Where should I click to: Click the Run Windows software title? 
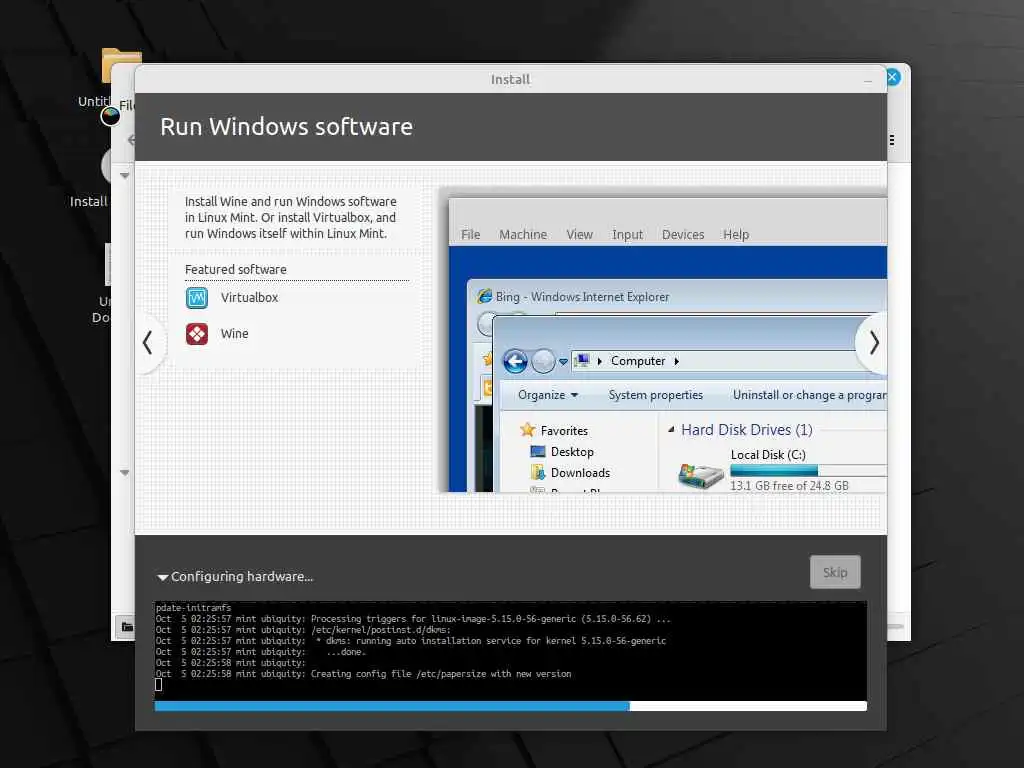286,127
